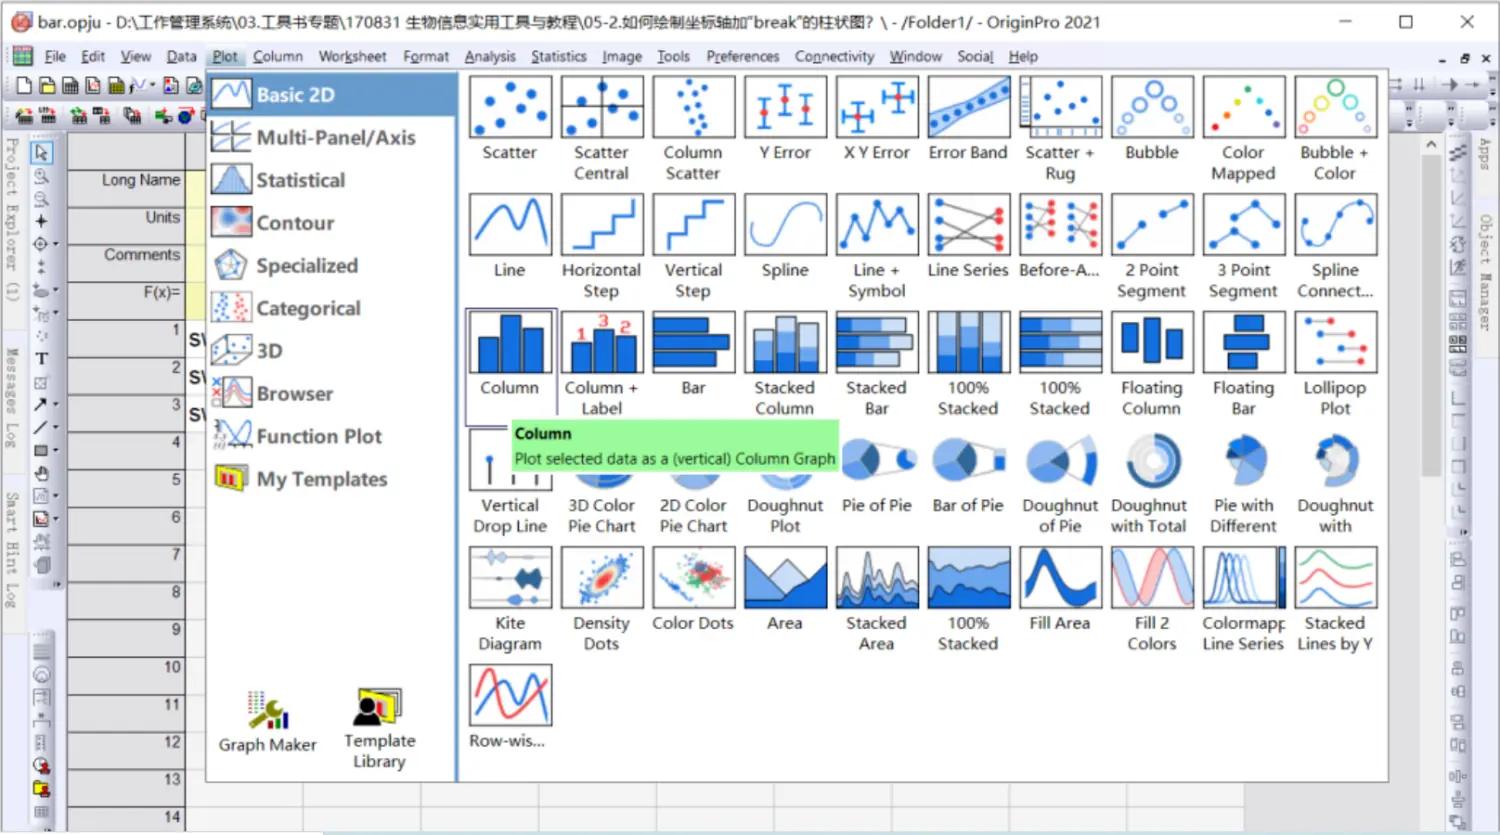Open Contour plot category
This screenshot has width=1500, height=835.
(332, 223)
